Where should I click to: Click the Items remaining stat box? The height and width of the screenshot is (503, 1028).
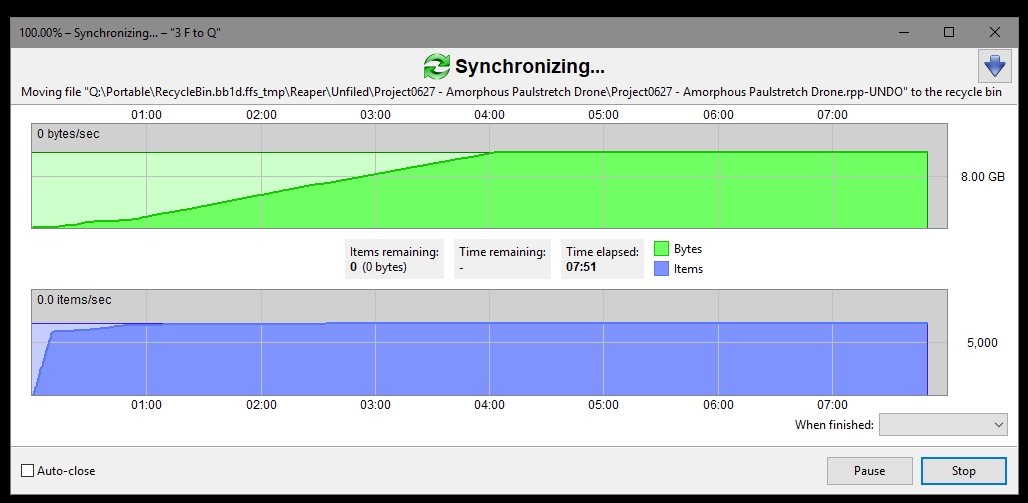click(x=394, y=259)
